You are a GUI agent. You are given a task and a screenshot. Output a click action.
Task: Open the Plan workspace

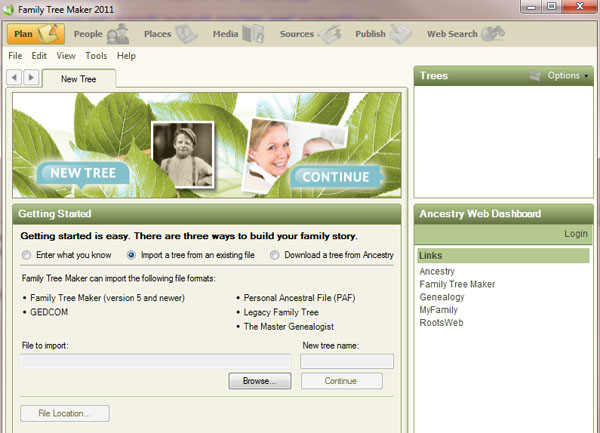pyautogui.click(x=36, y=34)
